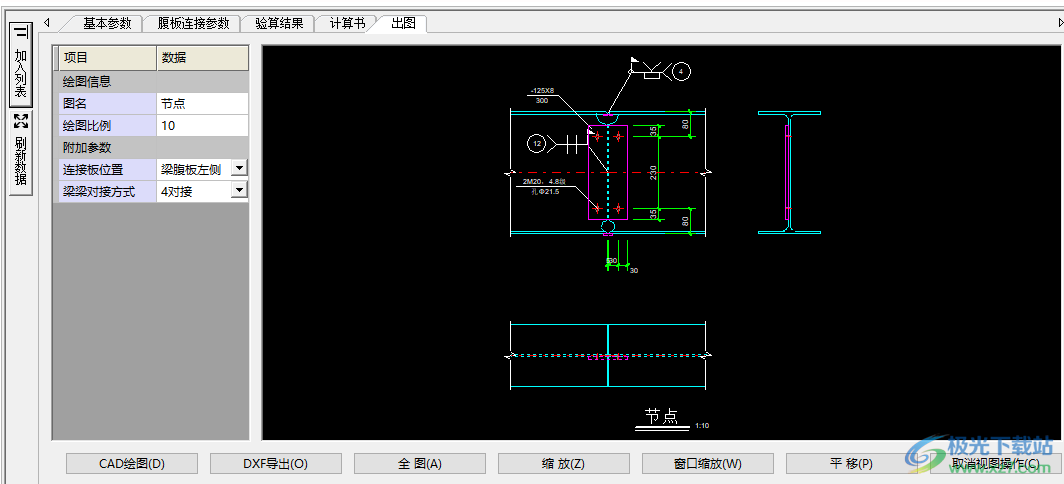Click the 全 图(A) button
1064x484 pixels.
tap(419, 464)
